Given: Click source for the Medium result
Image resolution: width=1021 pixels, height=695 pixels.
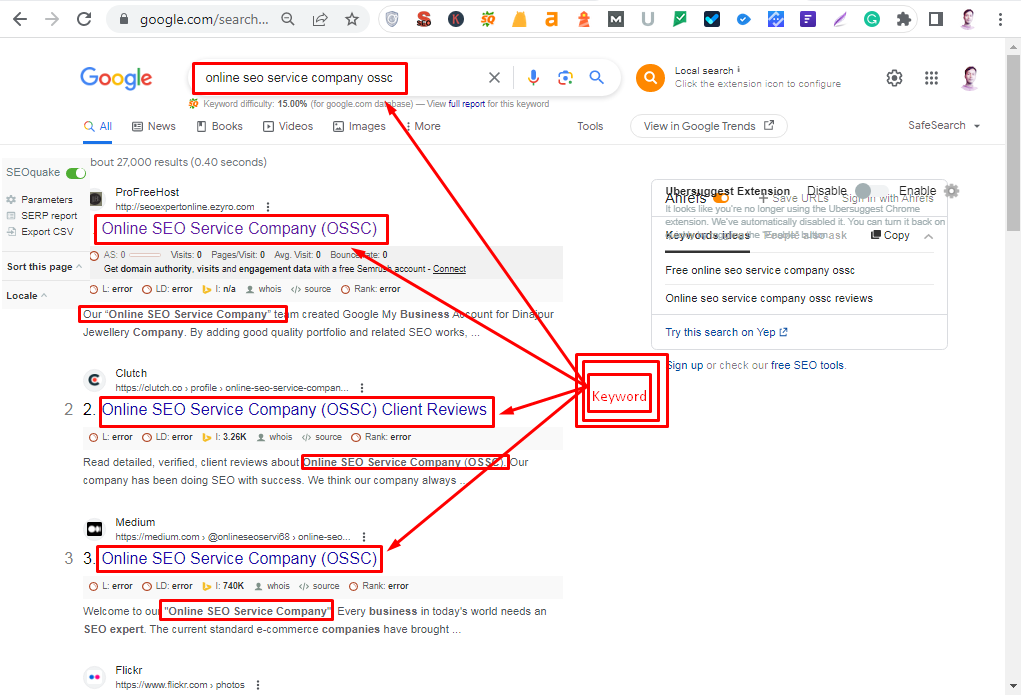Looking at the screenshot, I should (319, 586).
